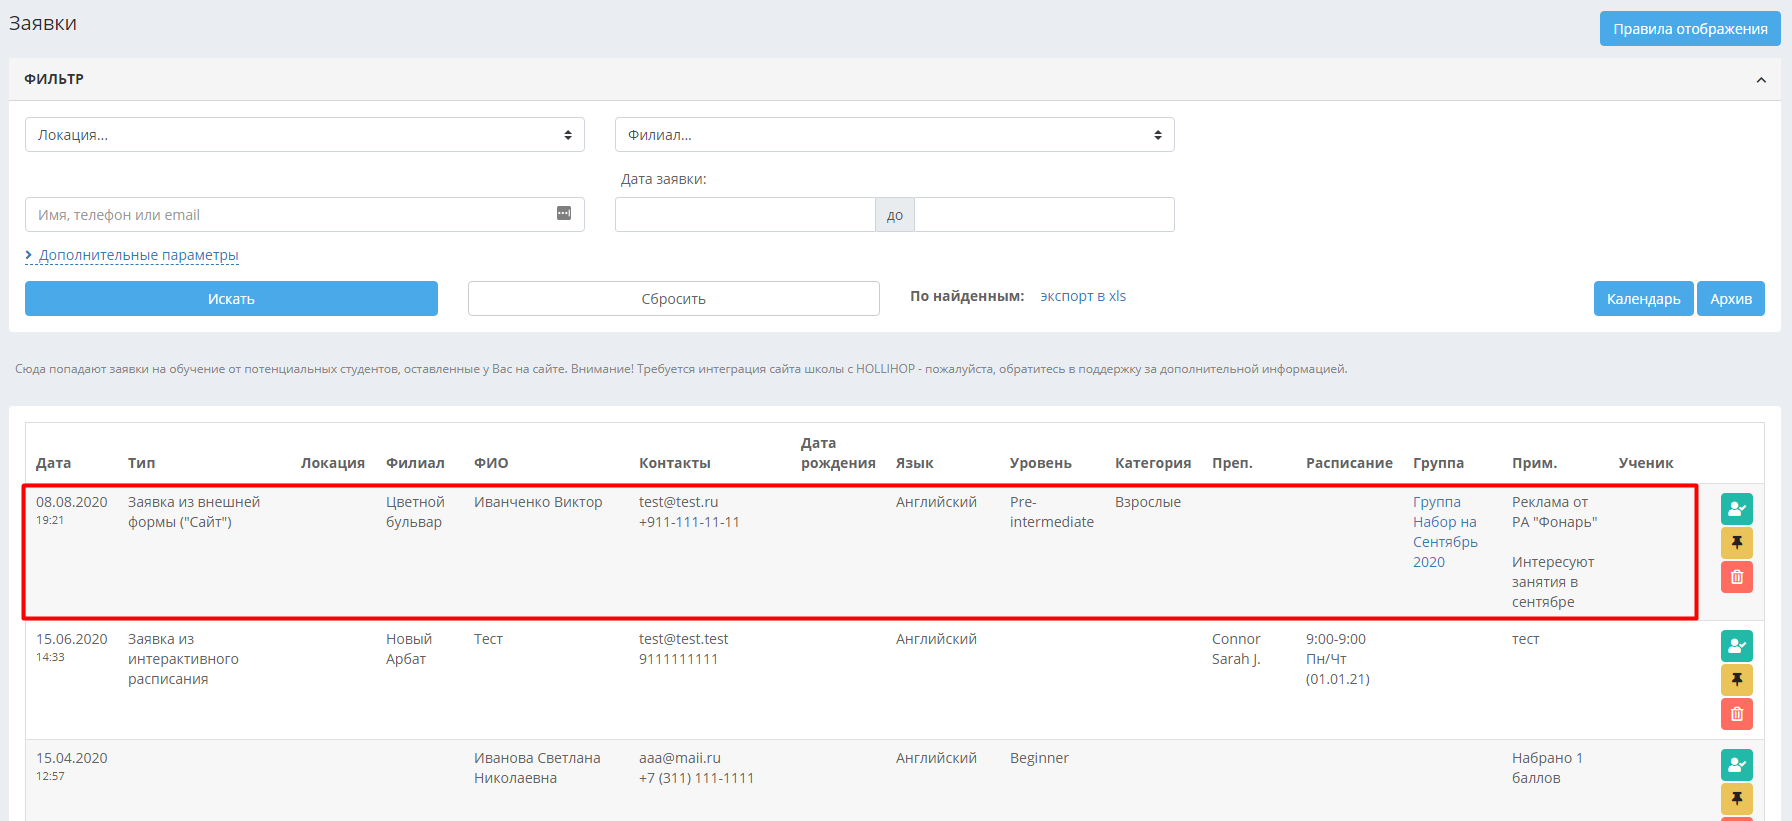Viewport: 1792px width, 821px height.
Task: Click the request date to field
Action: (x=1044, y=215)
